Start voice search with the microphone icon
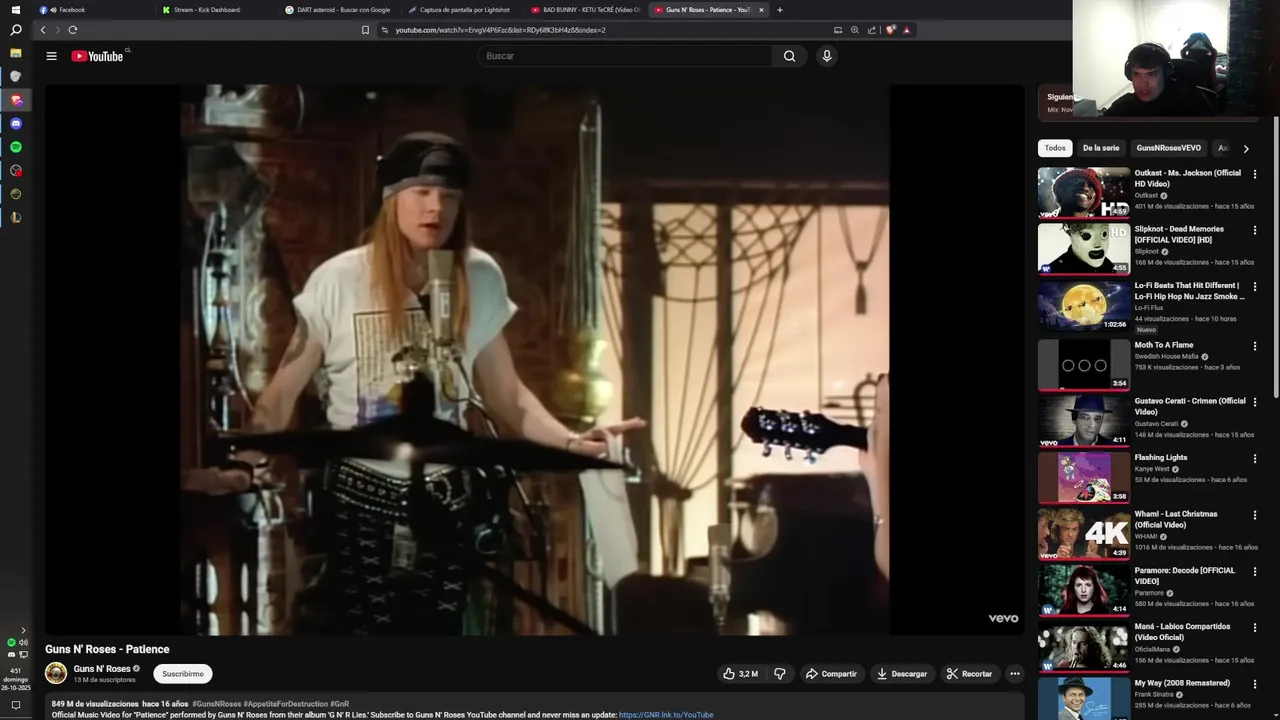 [826, 56]
